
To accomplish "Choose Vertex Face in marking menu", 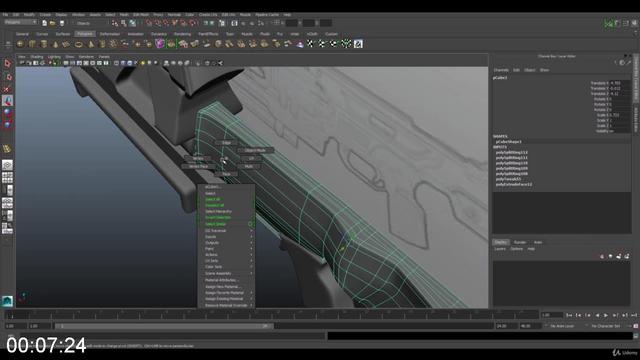I will click(x=198, y=167).
